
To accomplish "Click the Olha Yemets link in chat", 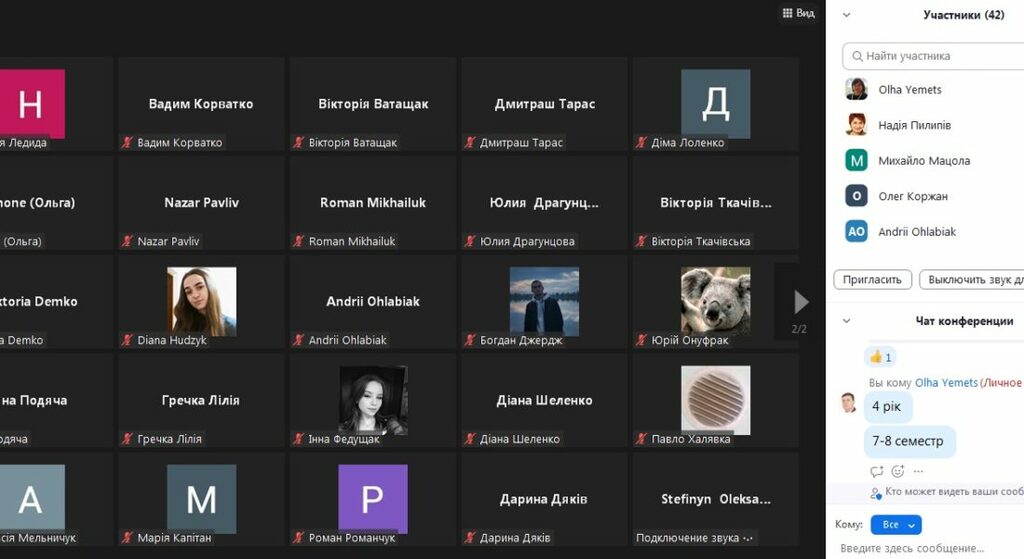I will pos(946,383).
